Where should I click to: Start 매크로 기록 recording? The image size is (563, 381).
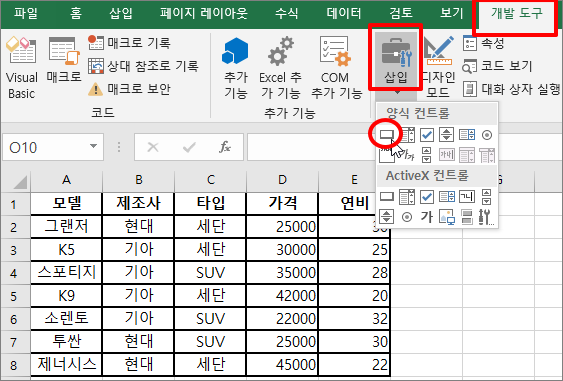pos(129,43)
